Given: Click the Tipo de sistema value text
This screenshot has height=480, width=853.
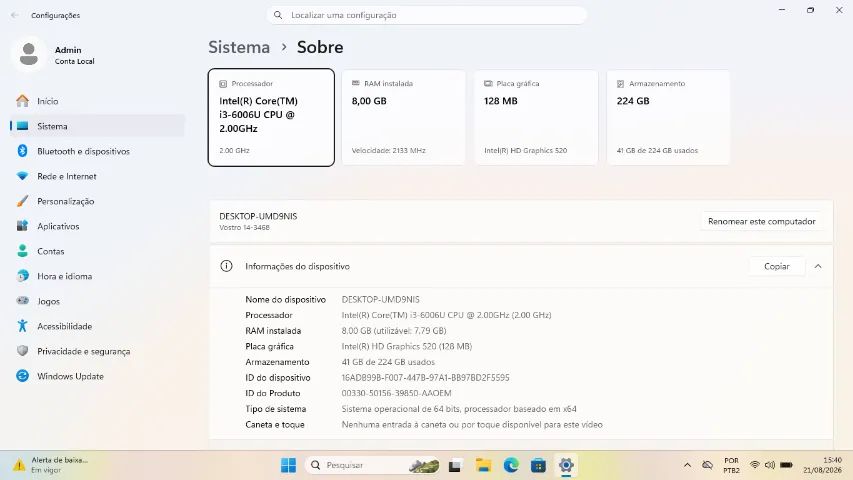Looking at the screenshot, I should 459,409.
